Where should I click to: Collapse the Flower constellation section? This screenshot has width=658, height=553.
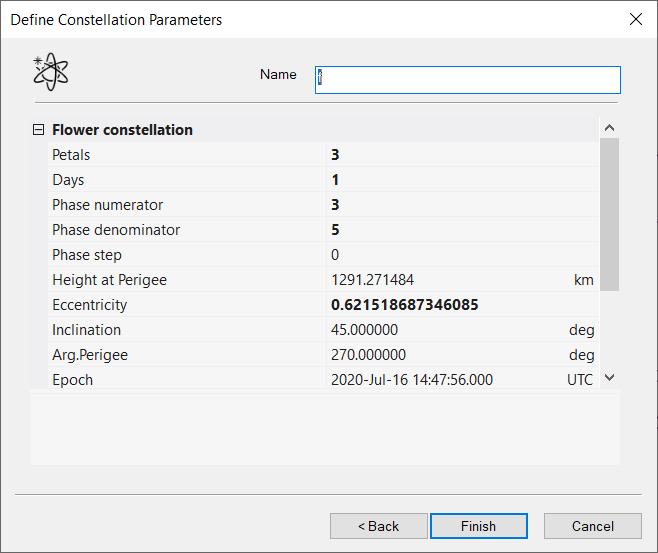point(39,130)
